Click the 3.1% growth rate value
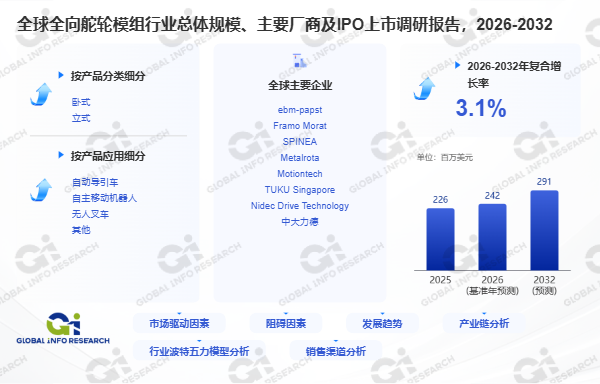600x384 pixels. (x=481, y=108)
